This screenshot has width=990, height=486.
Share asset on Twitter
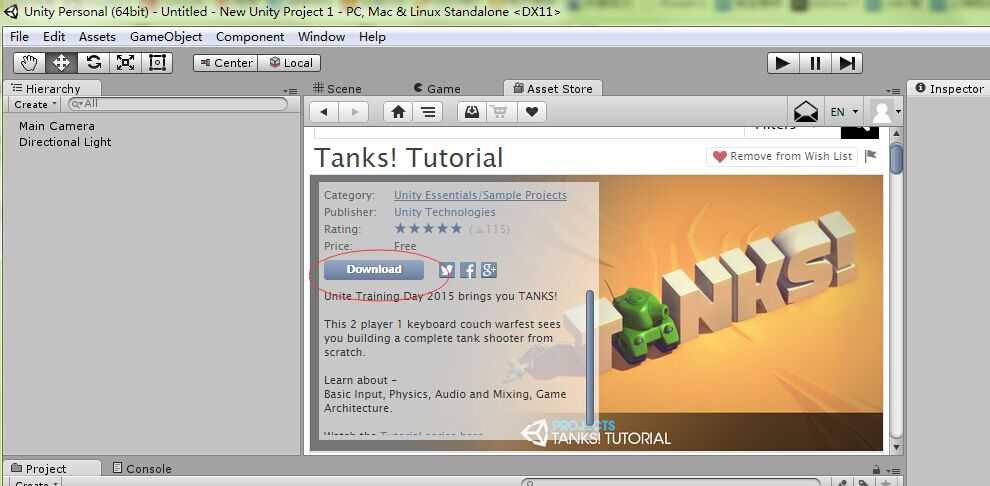447,270
